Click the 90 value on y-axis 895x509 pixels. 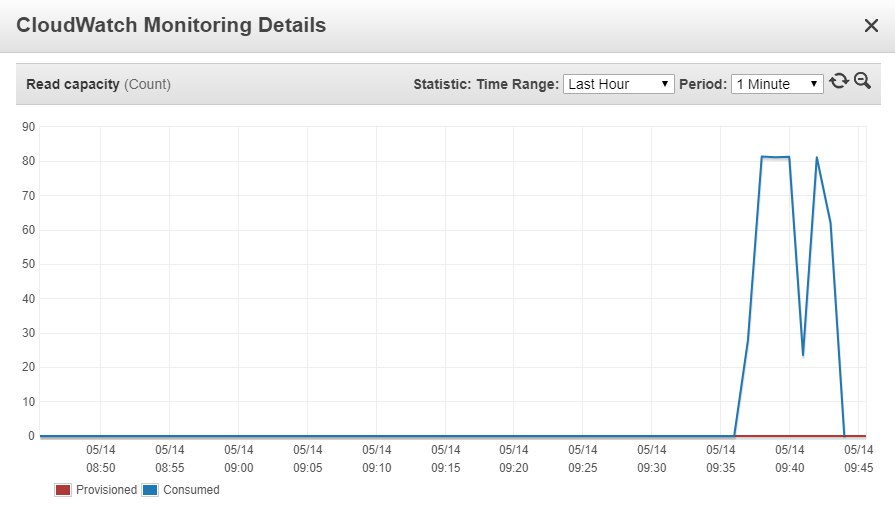pos(29,127)
